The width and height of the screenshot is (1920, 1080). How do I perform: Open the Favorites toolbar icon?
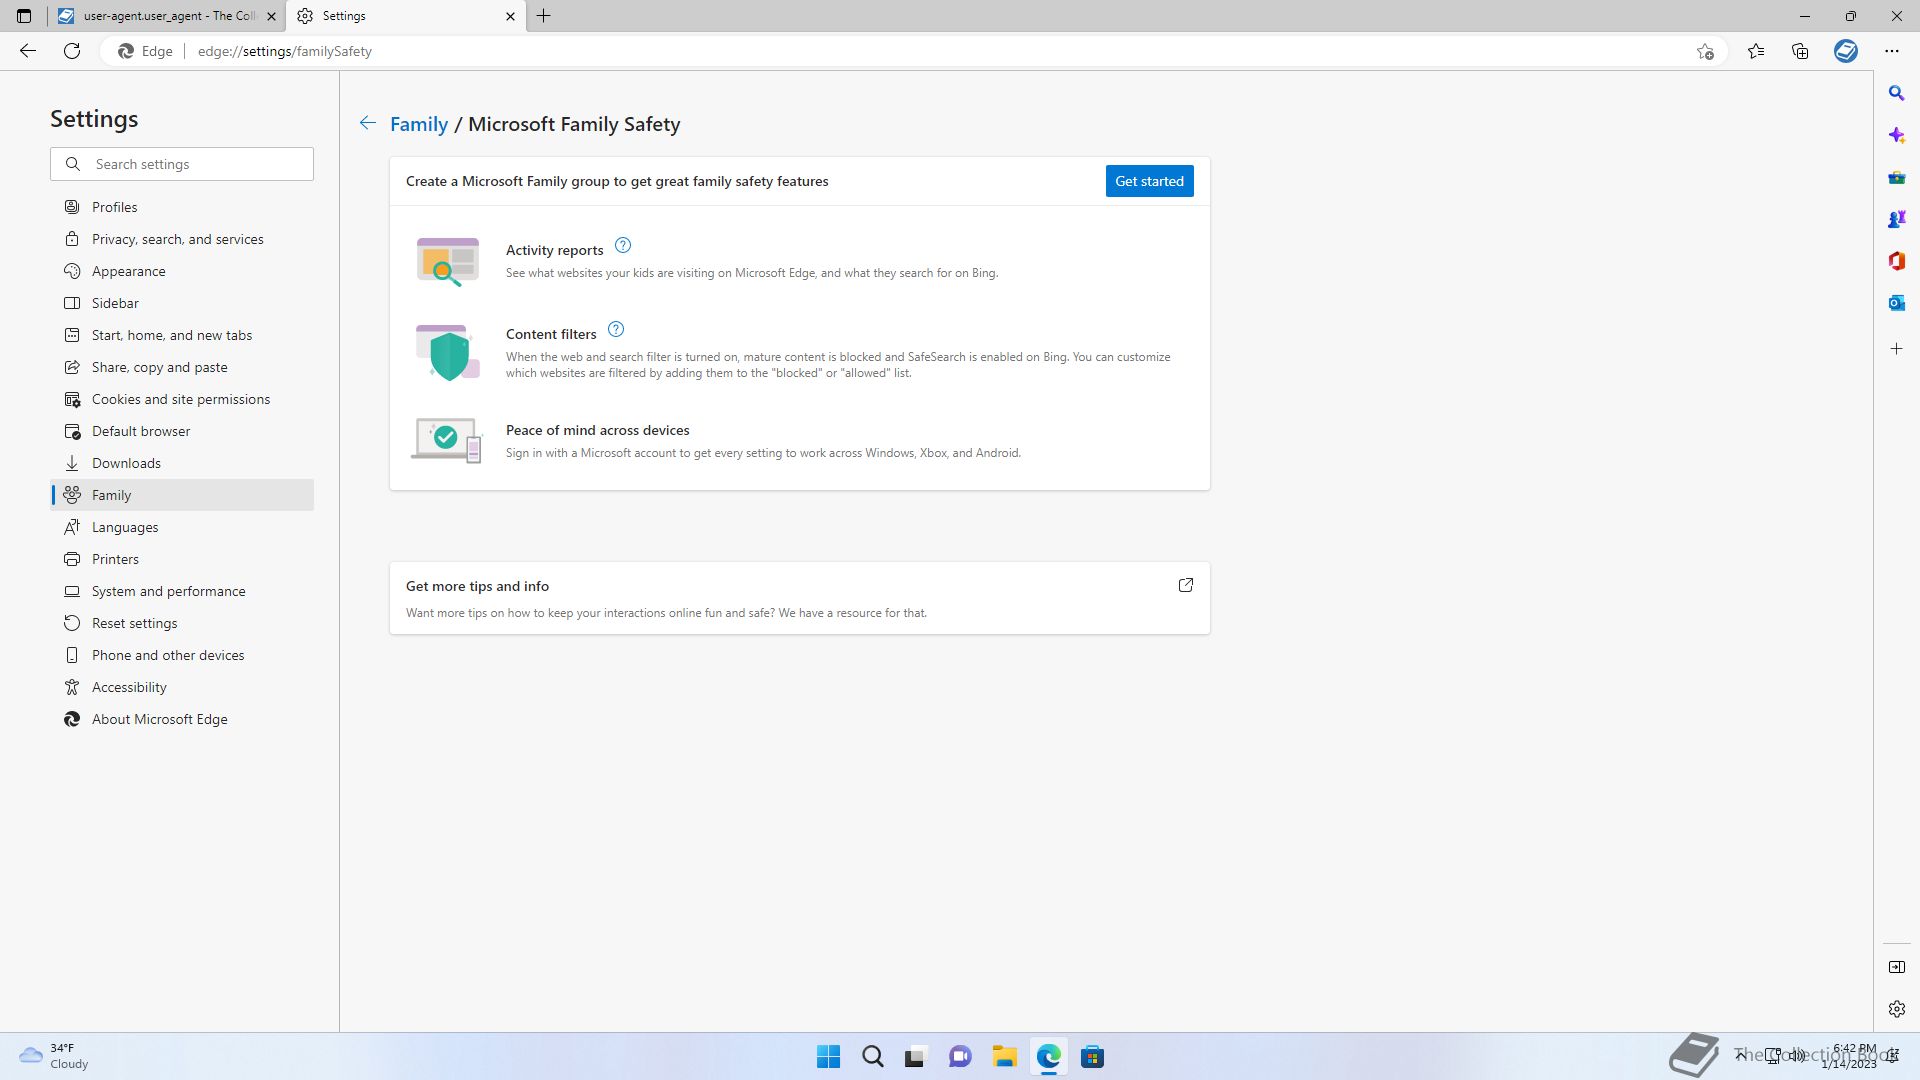tap(1756, 51)
